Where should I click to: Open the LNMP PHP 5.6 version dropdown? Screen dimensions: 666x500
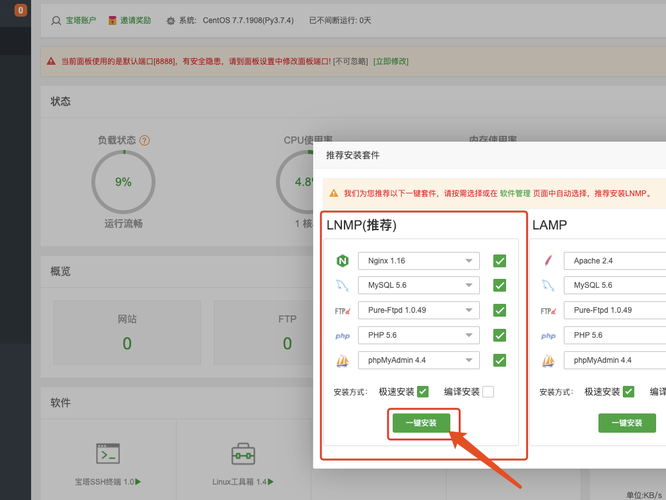click(419, 335)
